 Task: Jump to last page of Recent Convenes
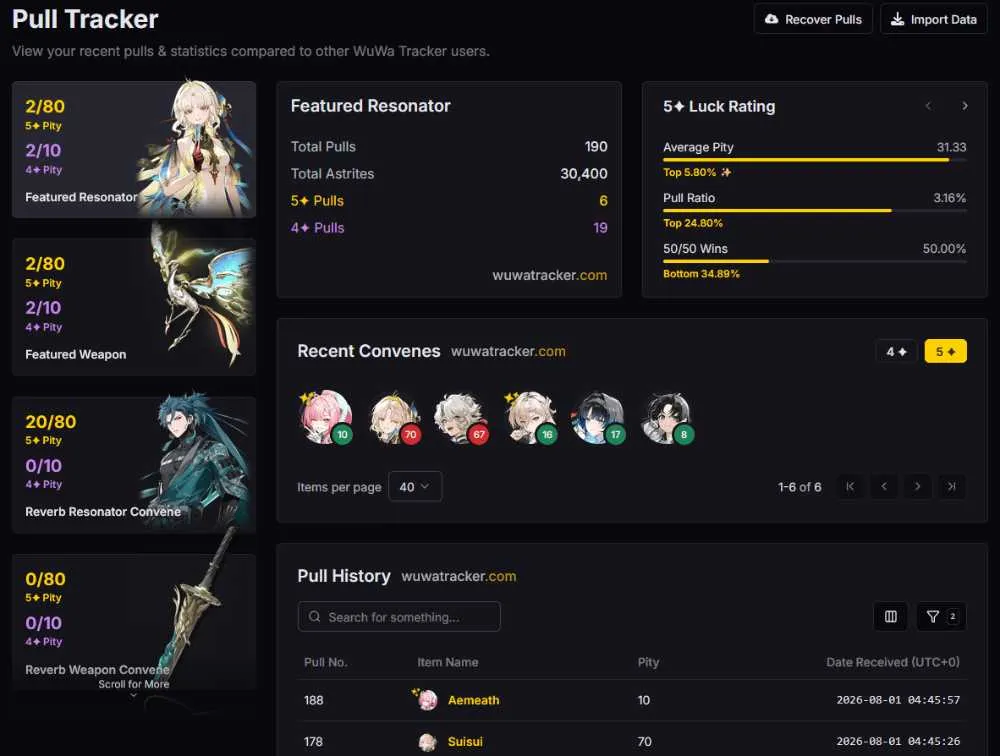tap(951, 486)
